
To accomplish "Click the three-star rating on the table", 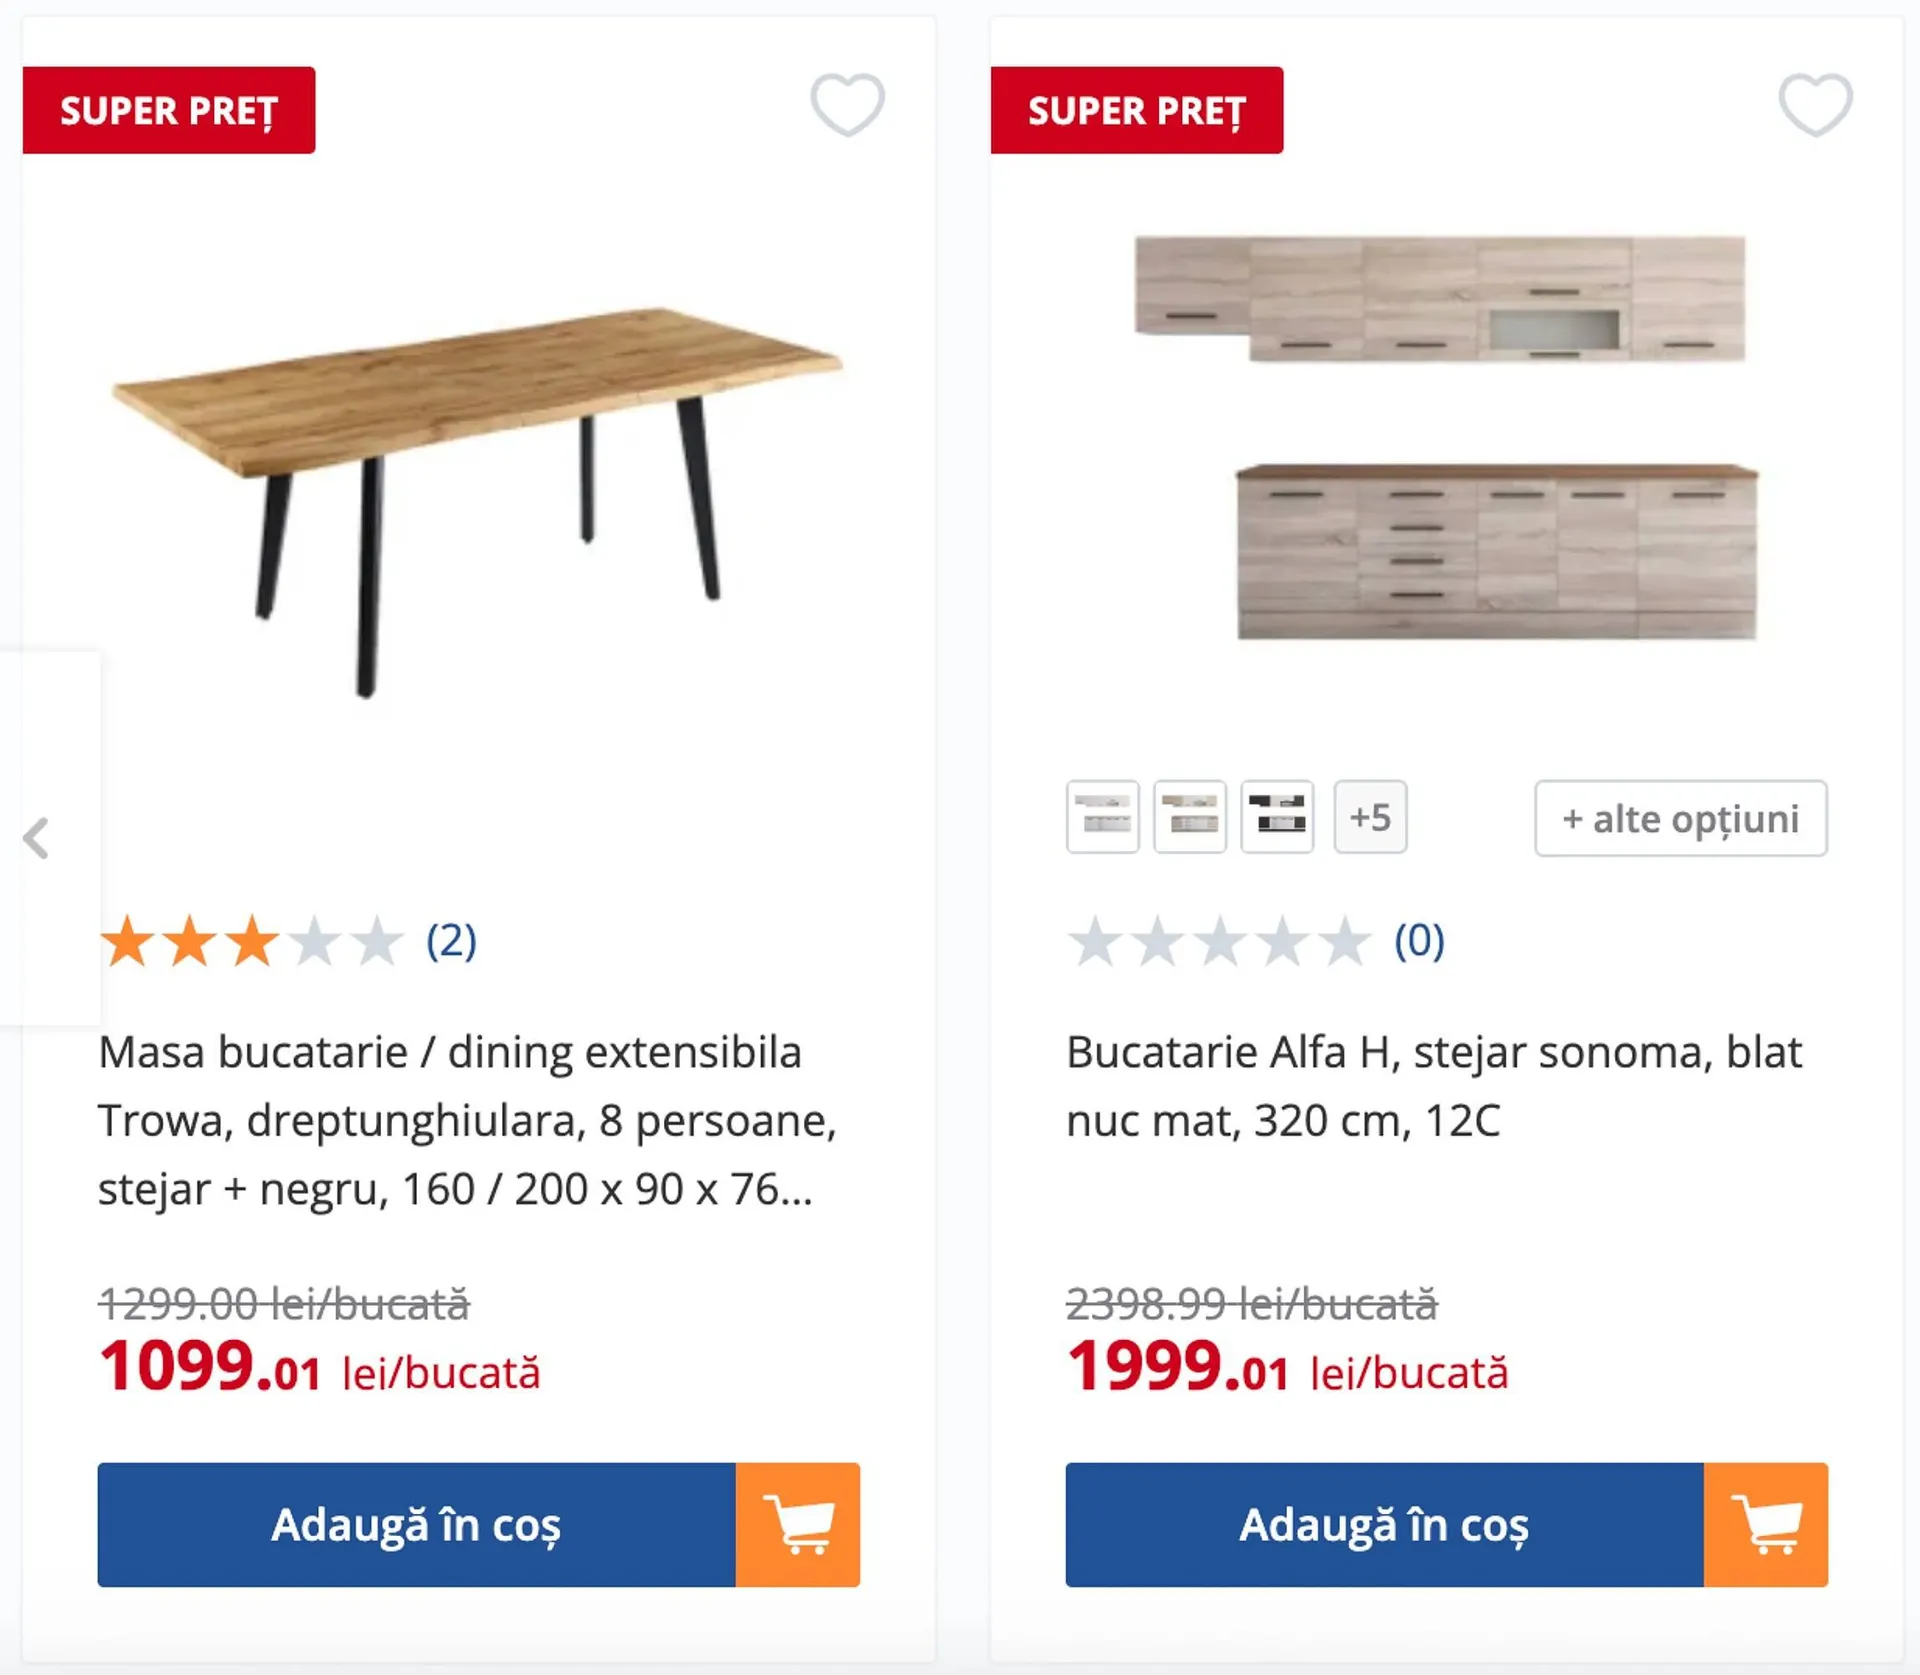I will 250,941.
